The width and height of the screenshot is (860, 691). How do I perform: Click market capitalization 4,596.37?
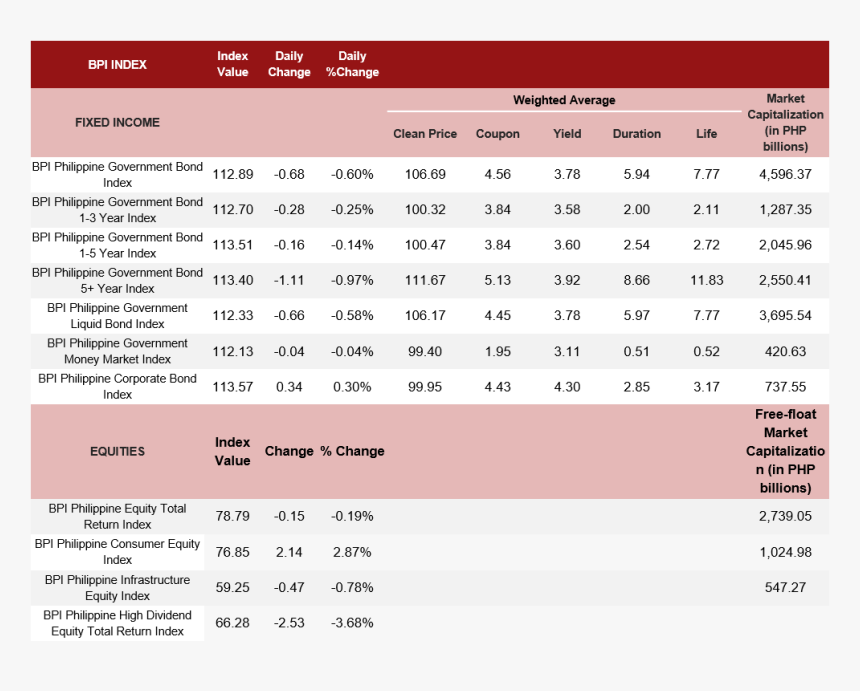coord(785,174)
